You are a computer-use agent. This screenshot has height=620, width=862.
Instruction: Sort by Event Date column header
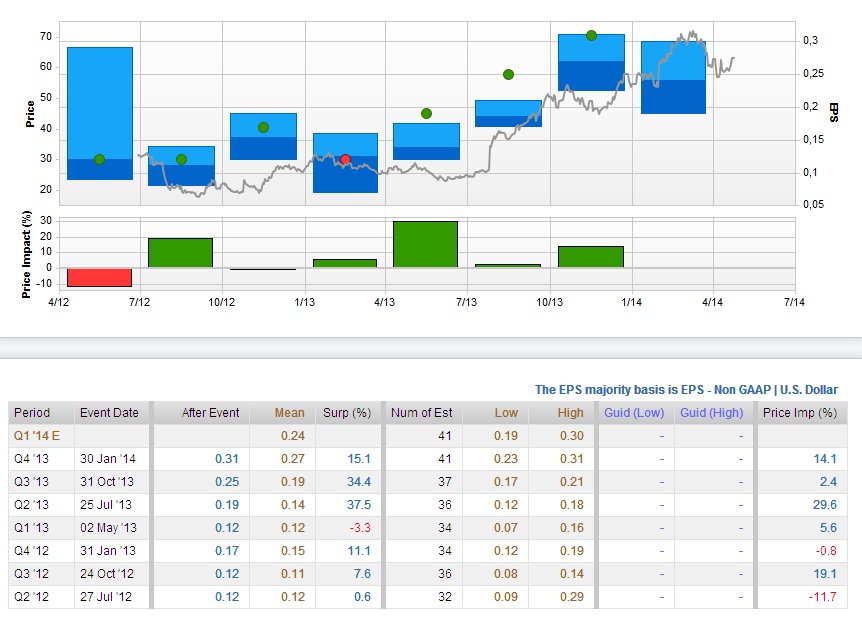pyautogui.click(x=109, y=413)
